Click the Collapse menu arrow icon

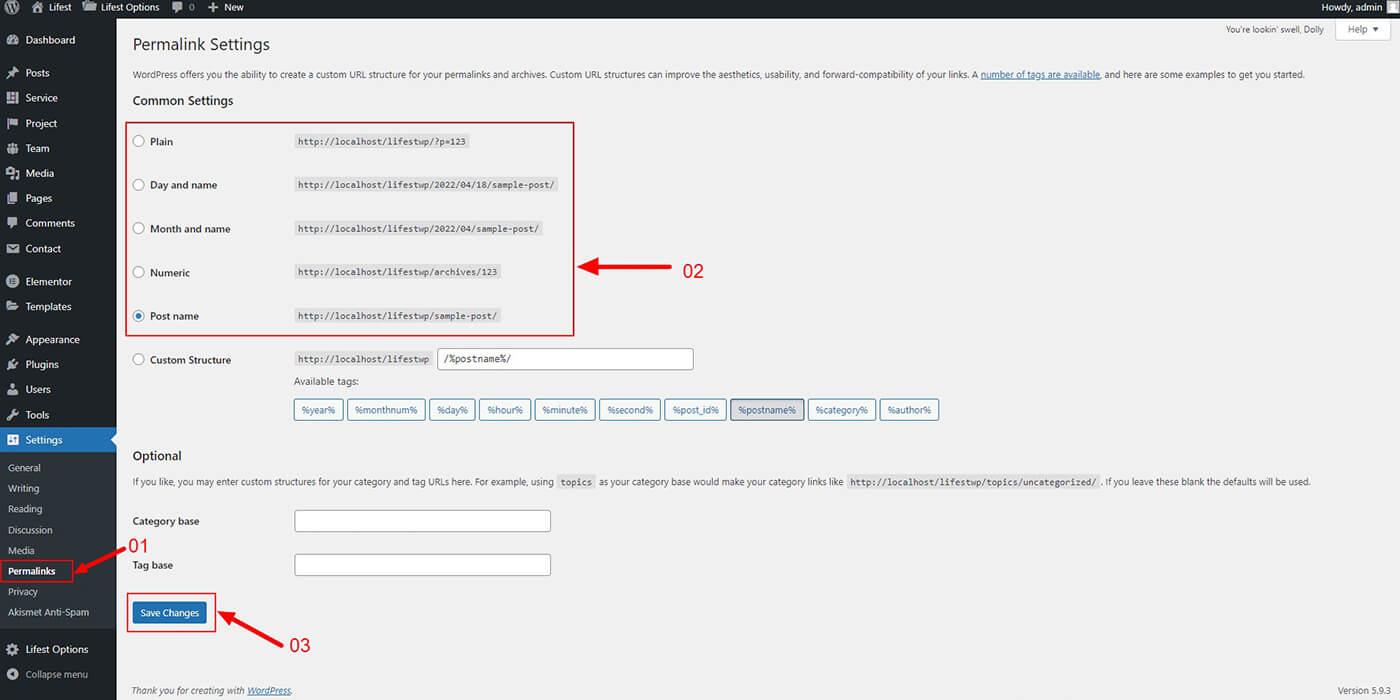[12, 674]
